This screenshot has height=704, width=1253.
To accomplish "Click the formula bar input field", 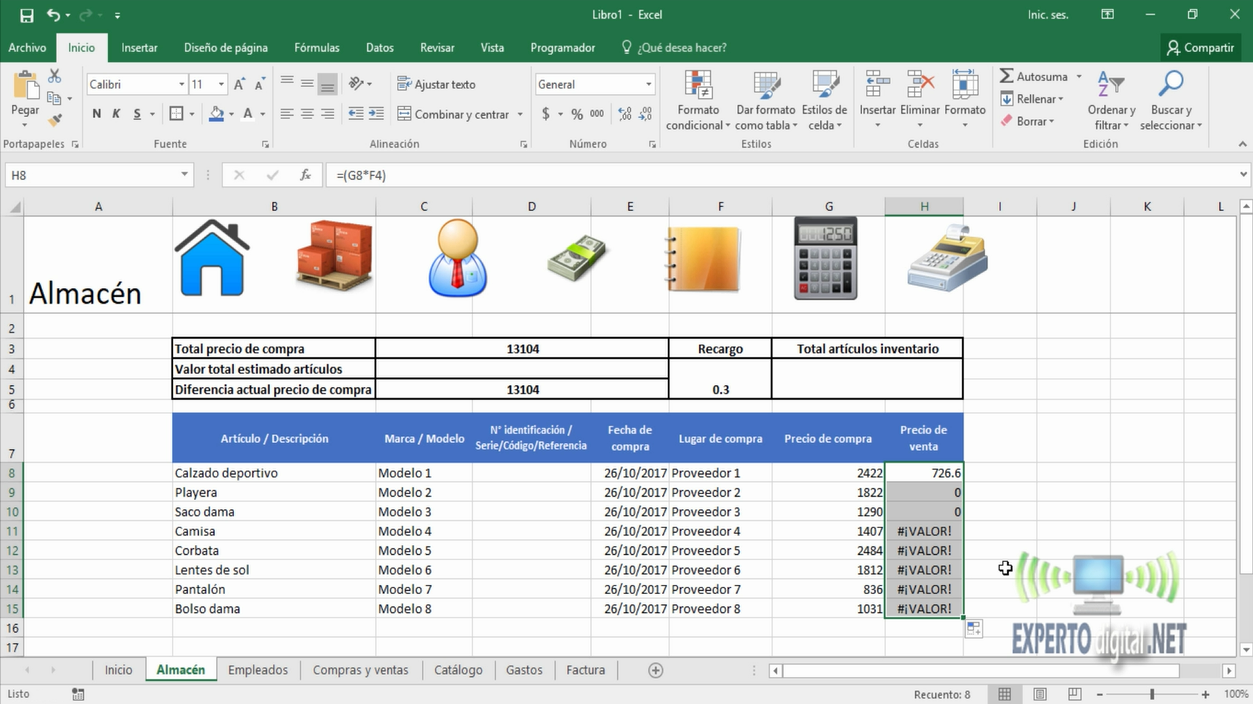I will coord(780,175).
